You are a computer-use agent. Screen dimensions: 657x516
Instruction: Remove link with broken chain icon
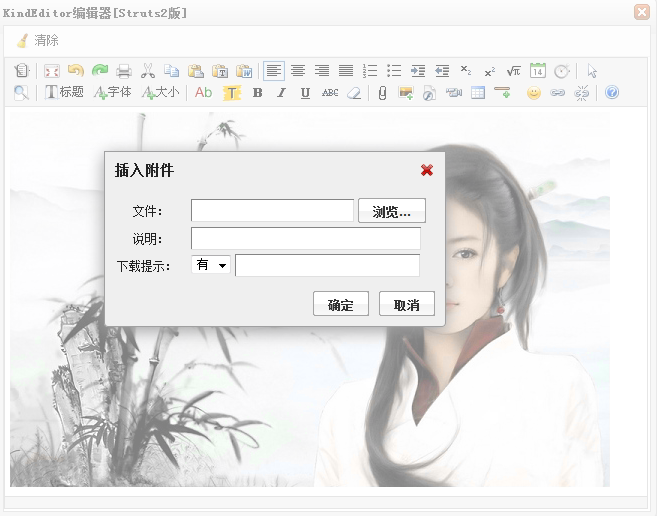(x=582, y=93)
